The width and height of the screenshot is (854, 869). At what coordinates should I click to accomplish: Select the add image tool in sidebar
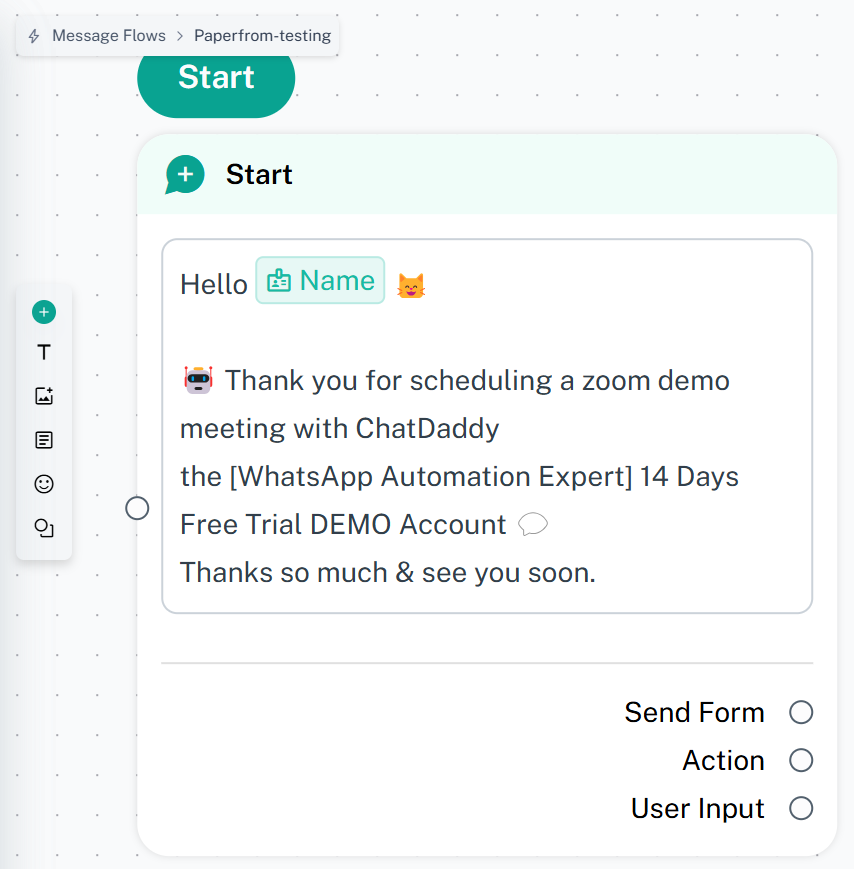pos(44,396)
